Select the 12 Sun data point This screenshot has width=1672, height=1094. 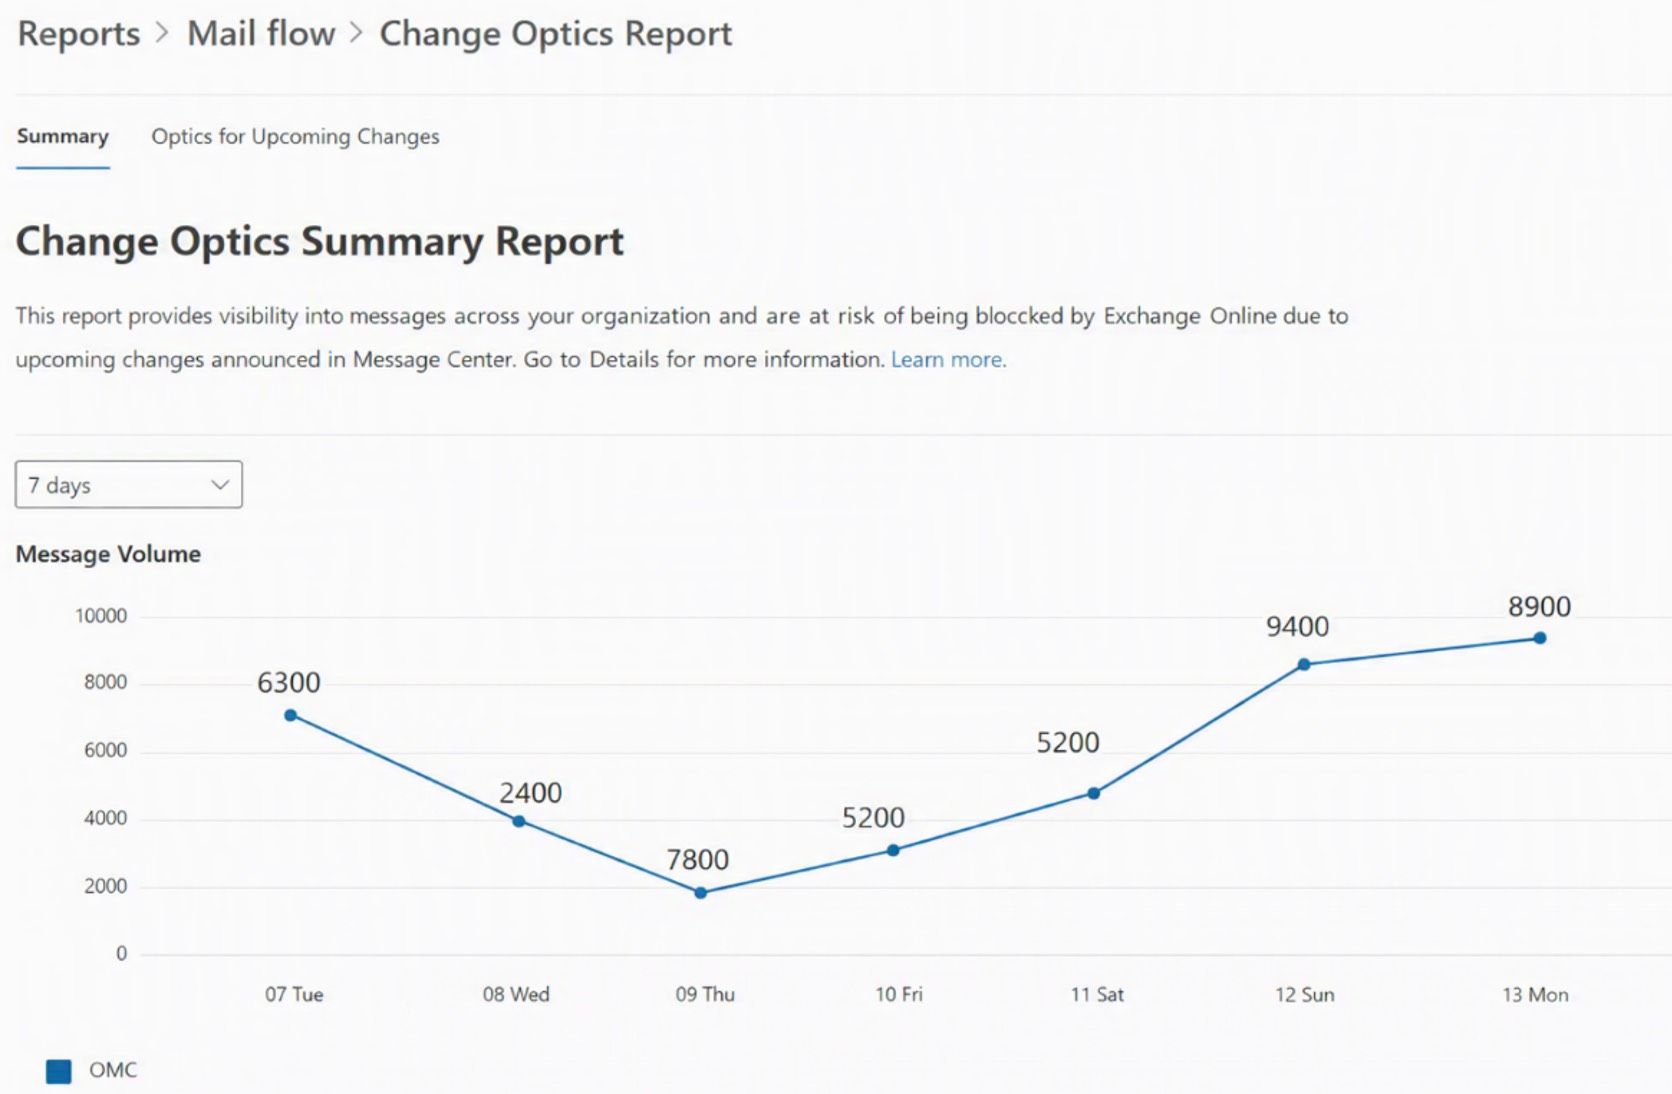pyautogui.click(x=1303, y=664)
